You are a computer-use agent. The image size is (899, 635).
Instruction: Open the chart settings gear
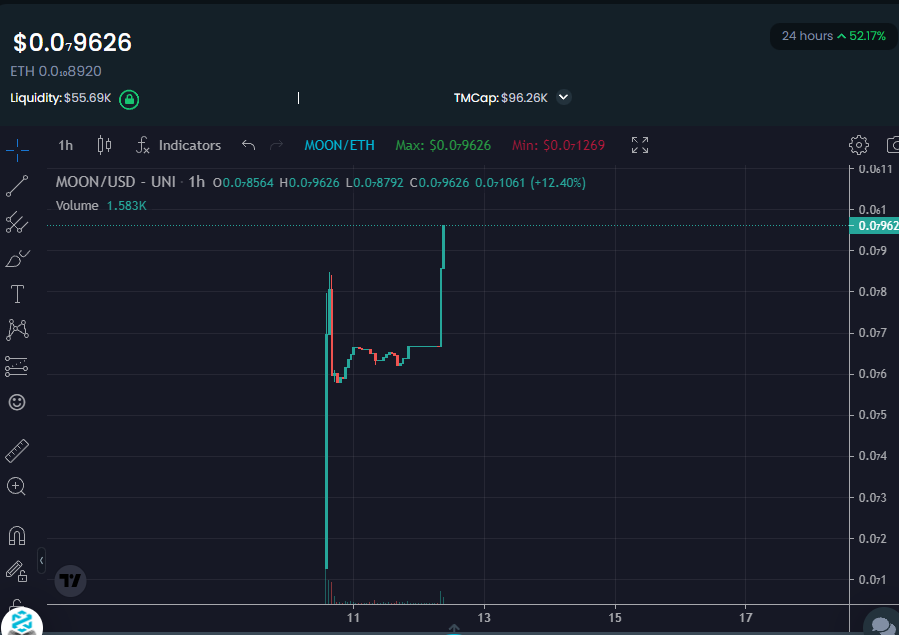[x=858, y=145]
